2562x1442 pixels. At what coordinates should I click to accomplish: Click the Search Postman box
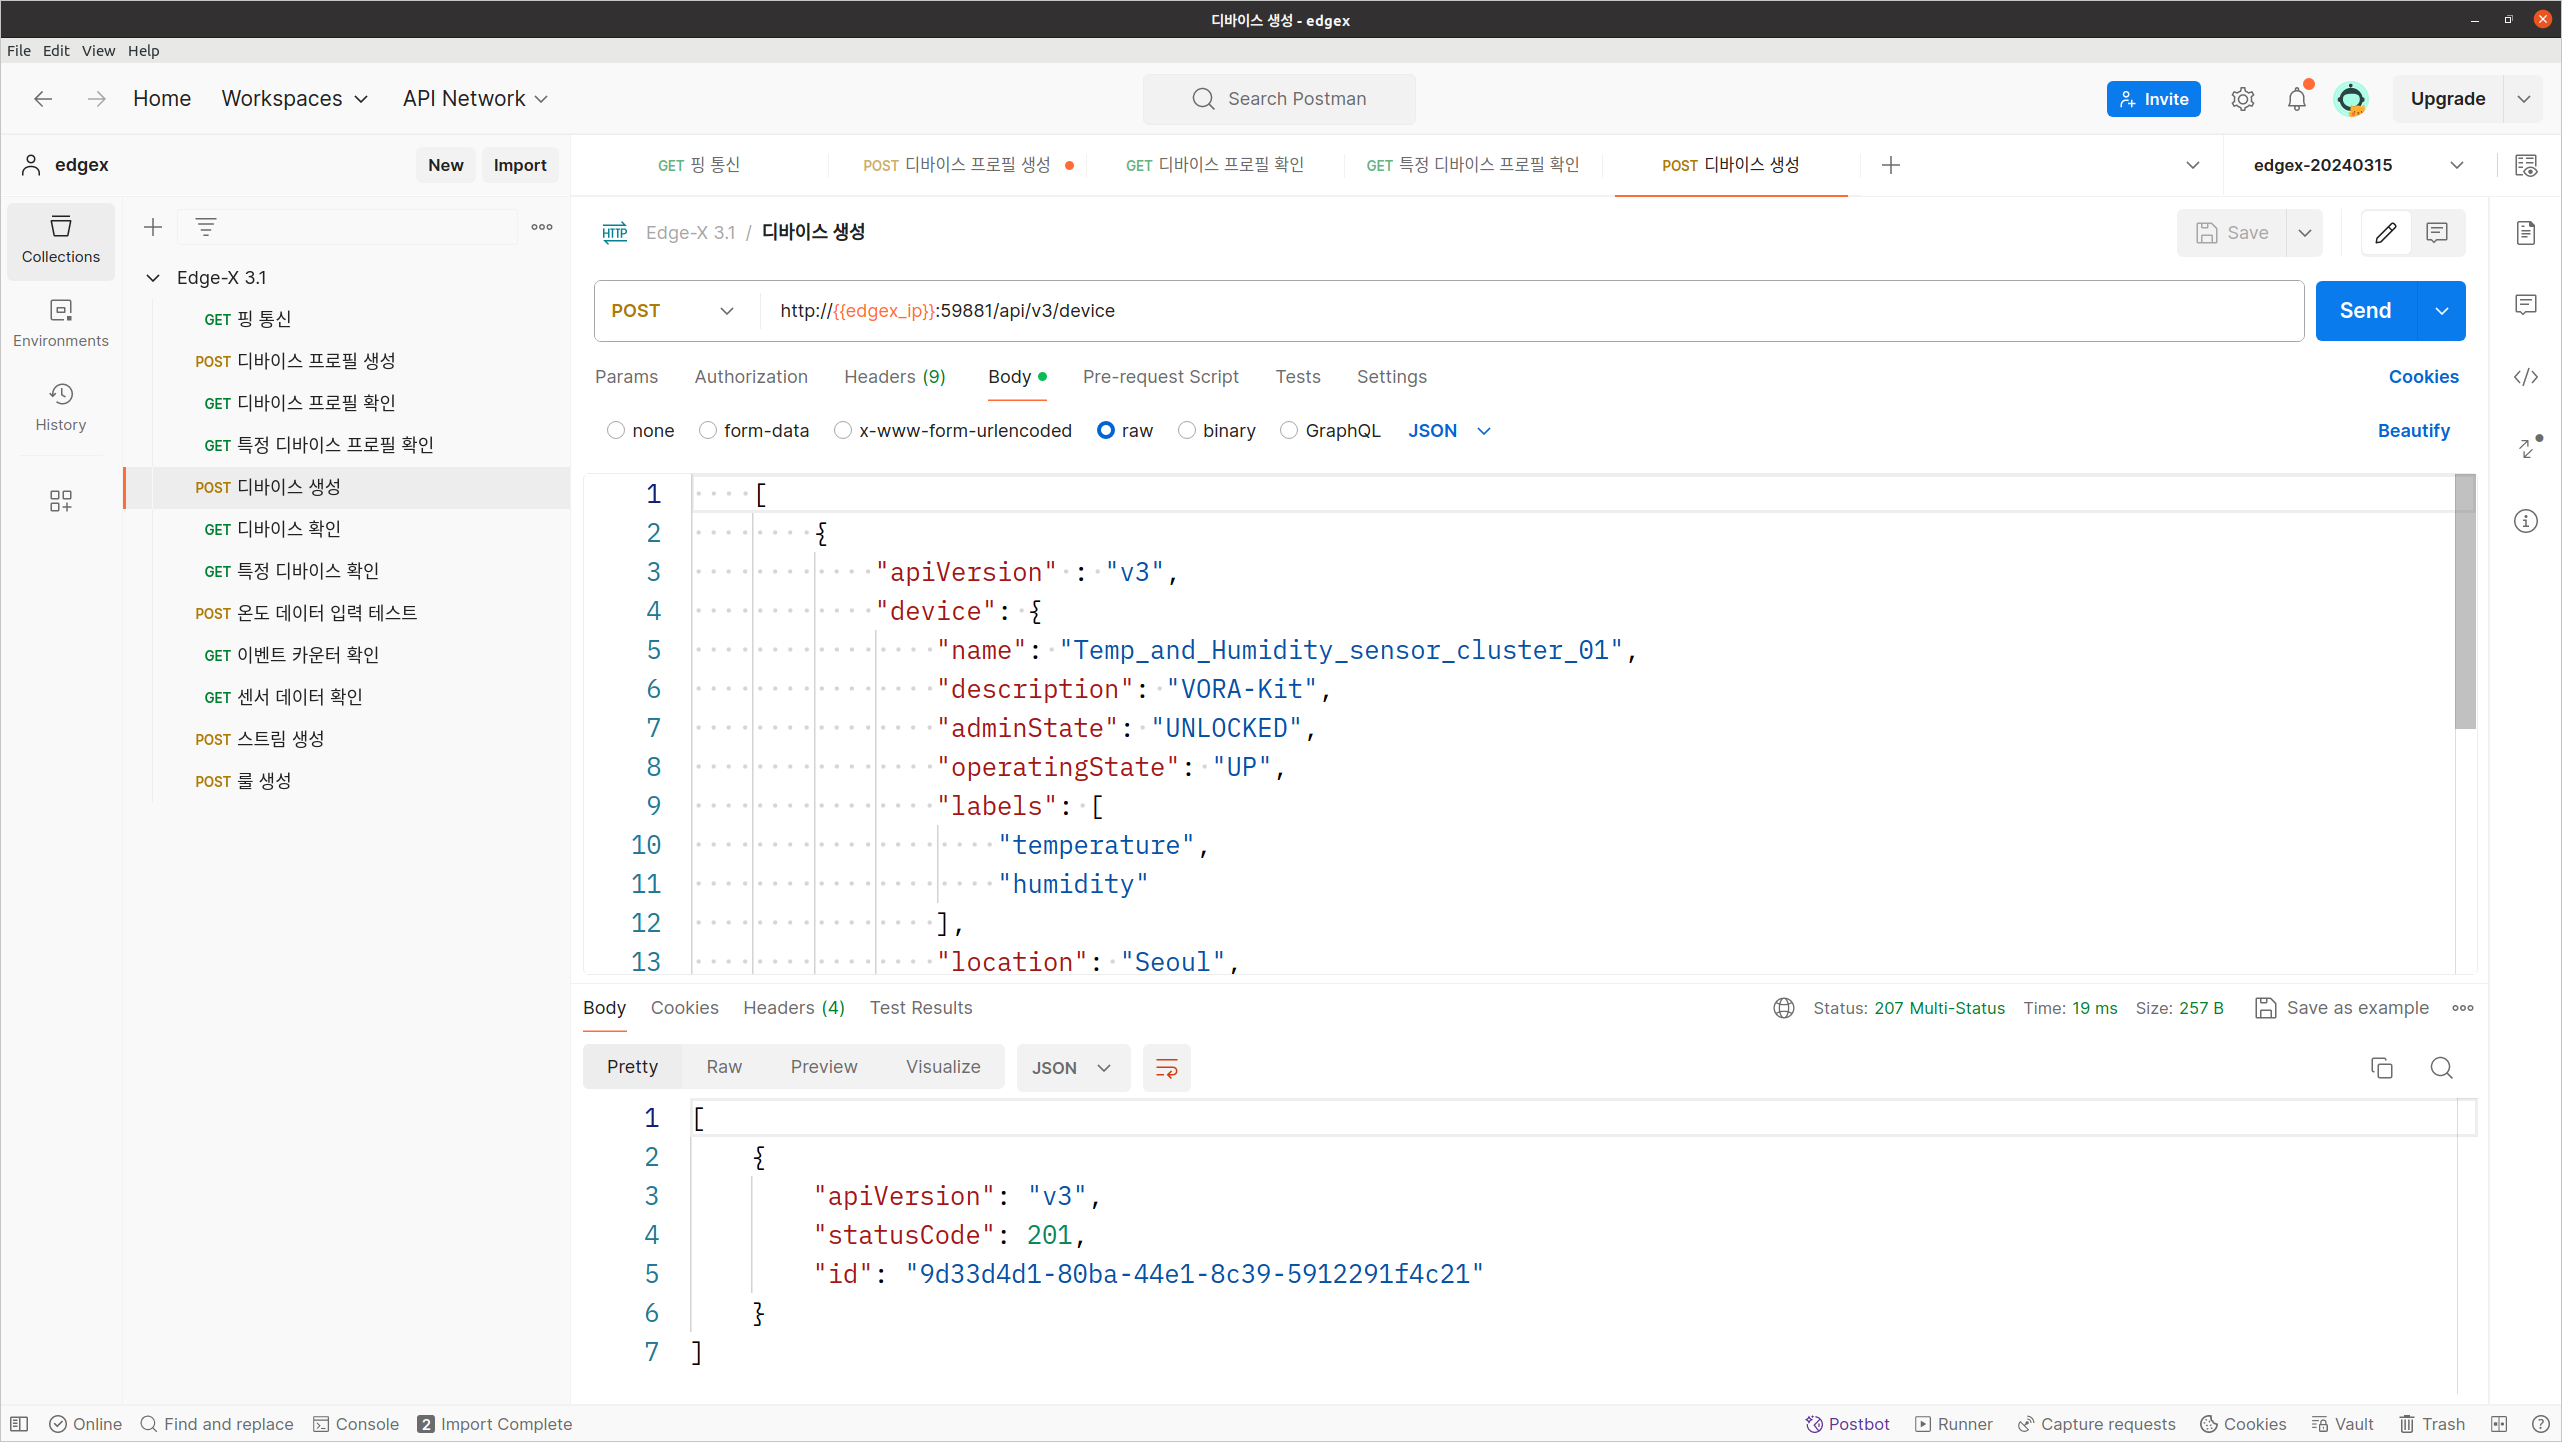point(1278,99)
